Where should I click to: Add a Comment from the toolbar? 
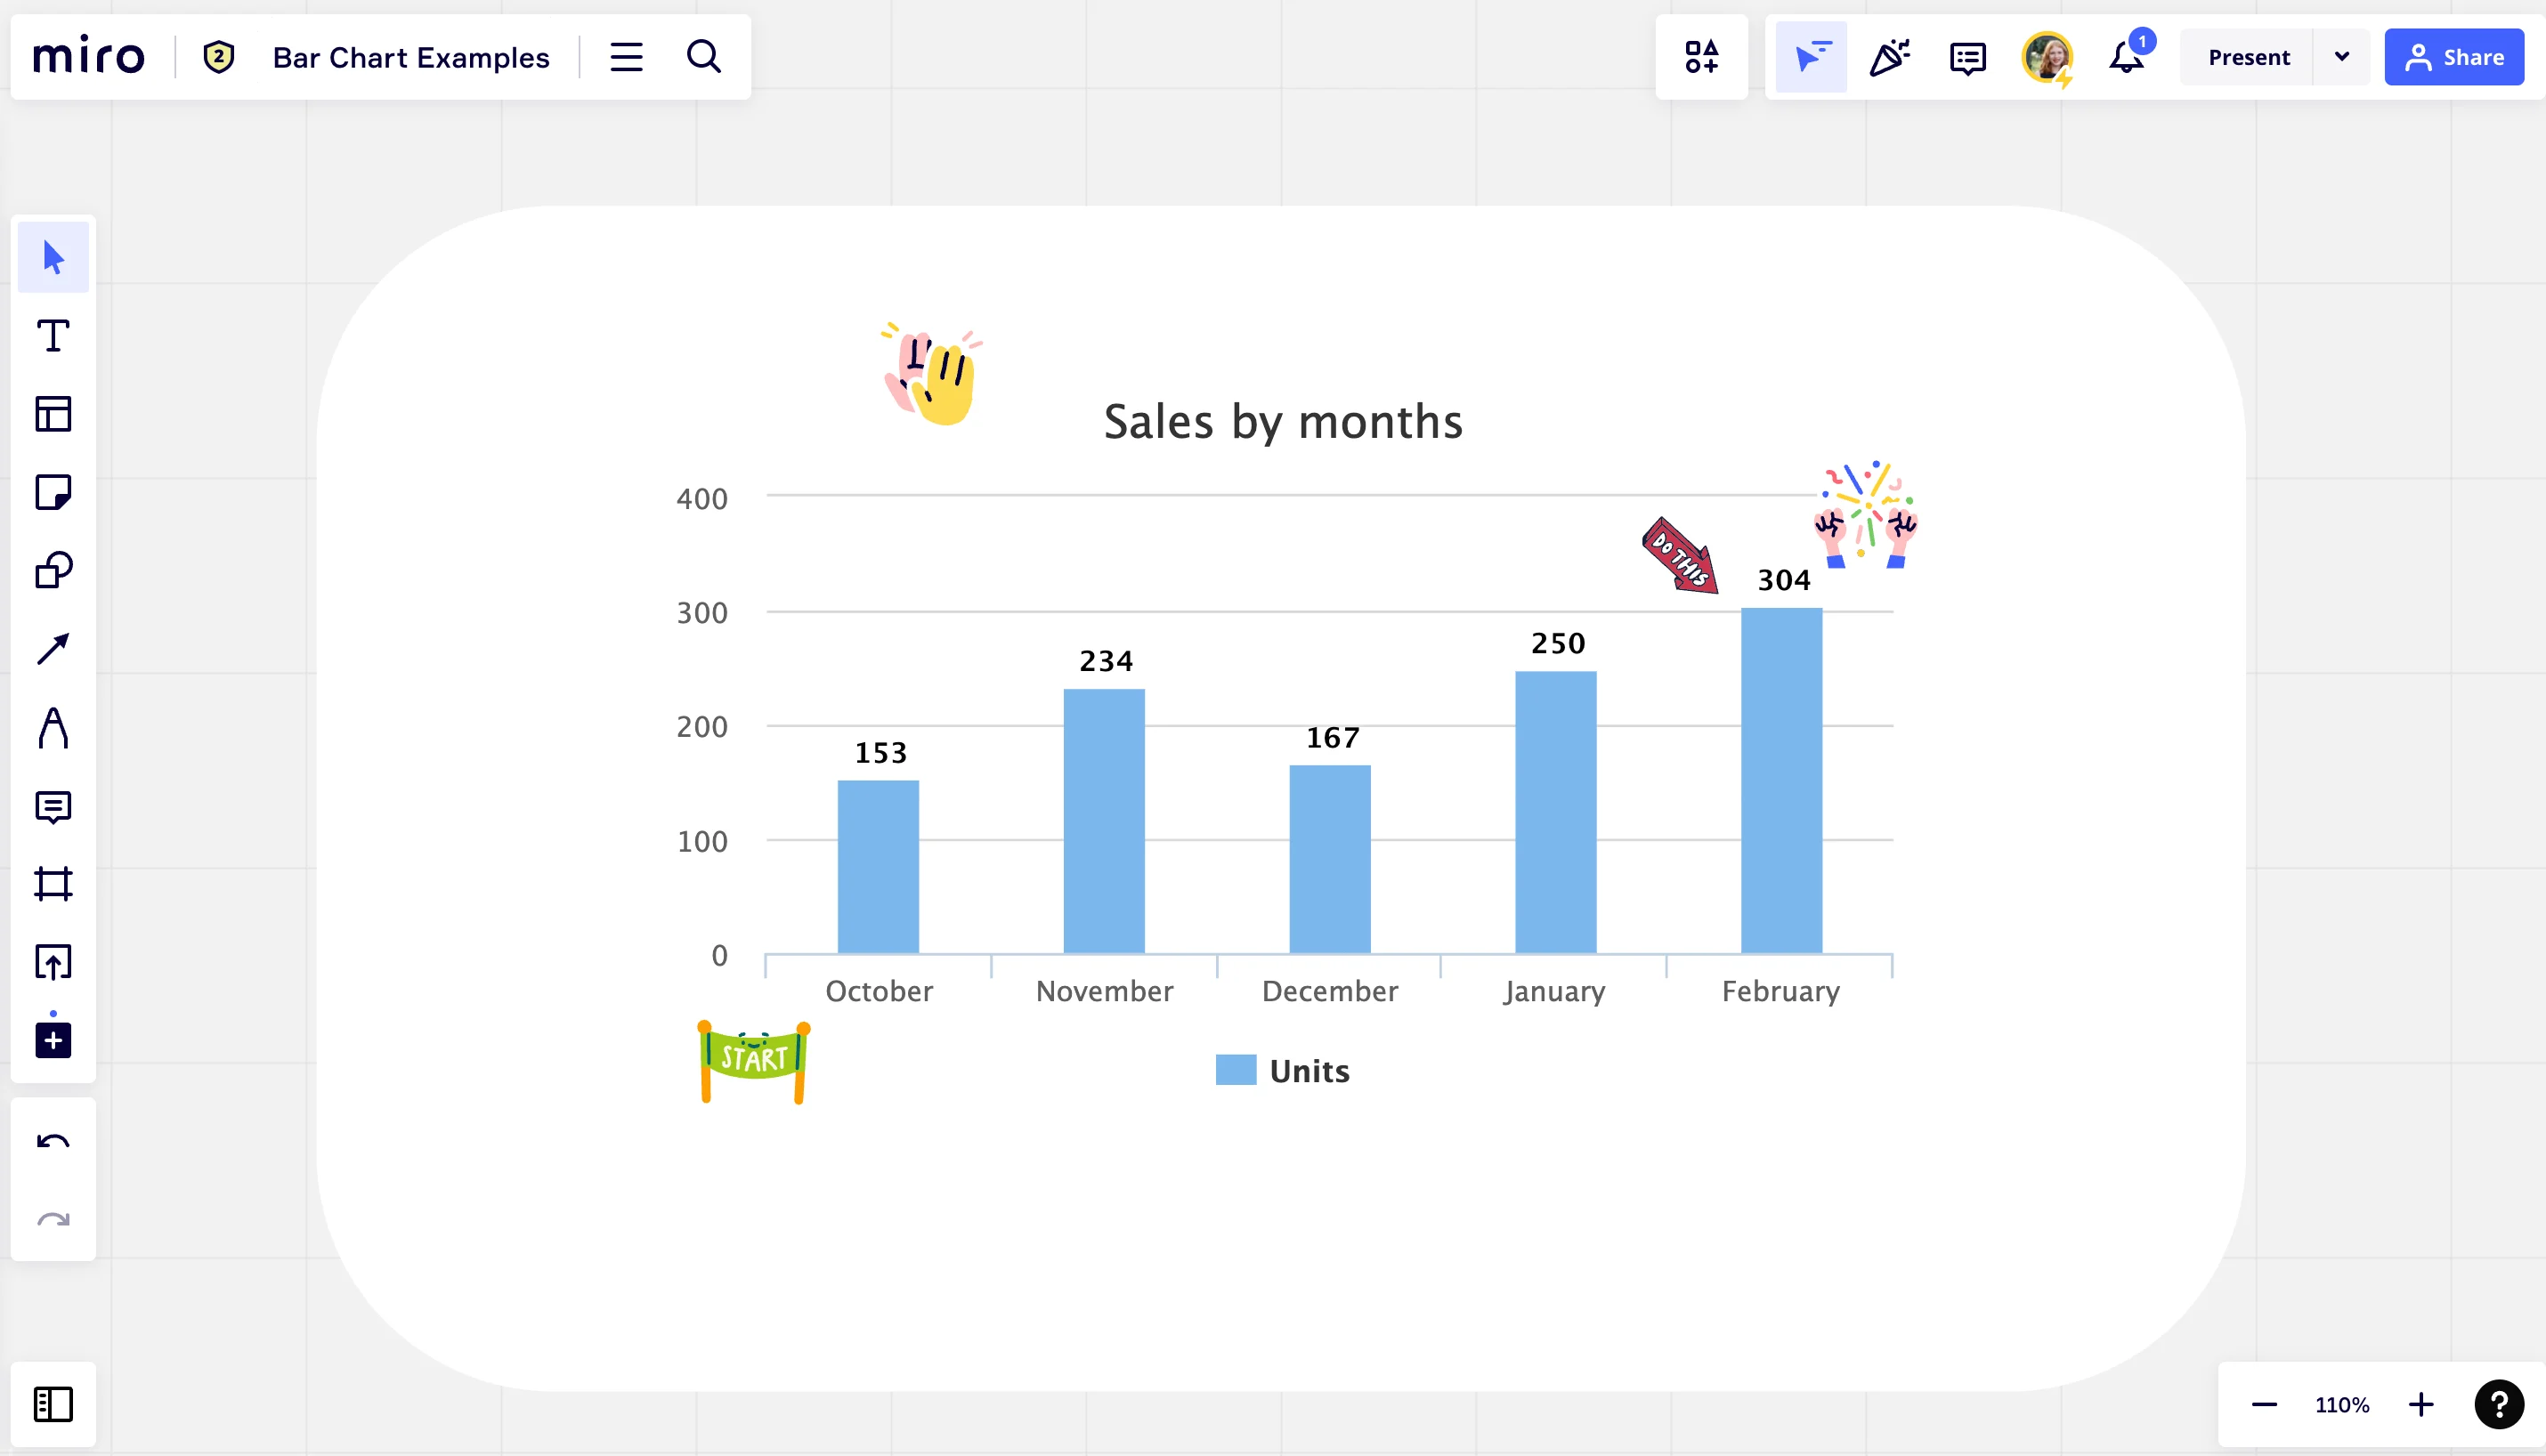click(53, 806)
